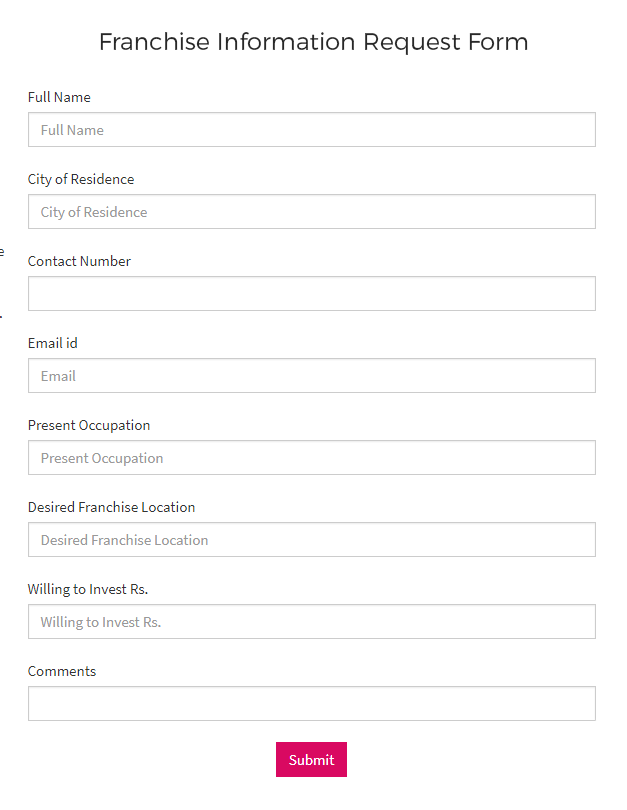Focus the Willing to Invest Rs. field
Screen dimensions: 627x810
[311, 621]
